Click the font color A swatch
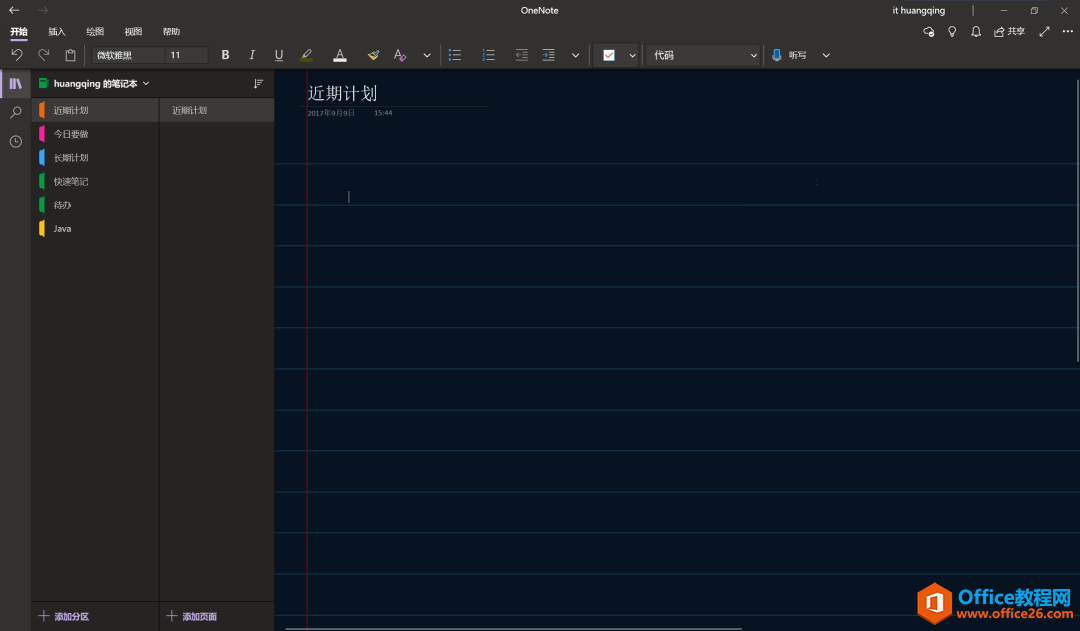 coord(340,55)
